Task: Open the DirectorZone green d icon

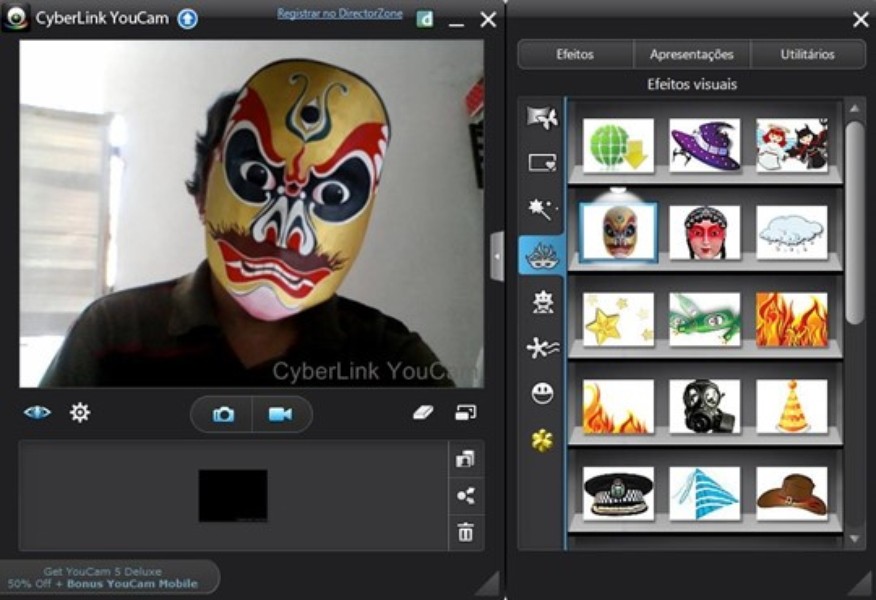Action: pos(425,19)
